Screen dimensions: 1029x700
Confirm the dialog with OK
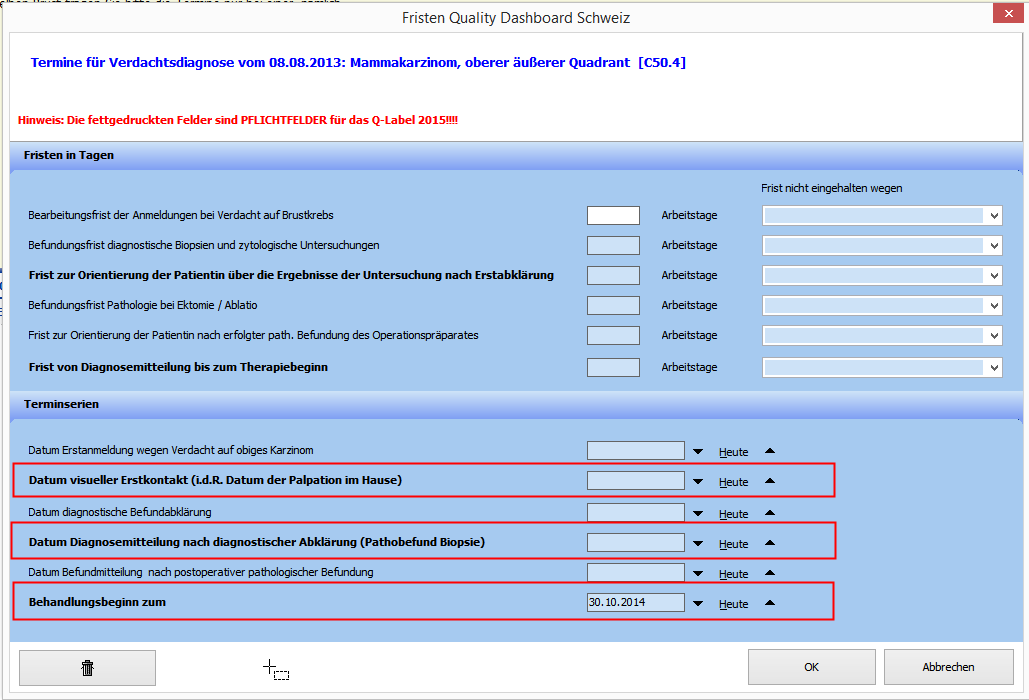(x=812, y=667)
